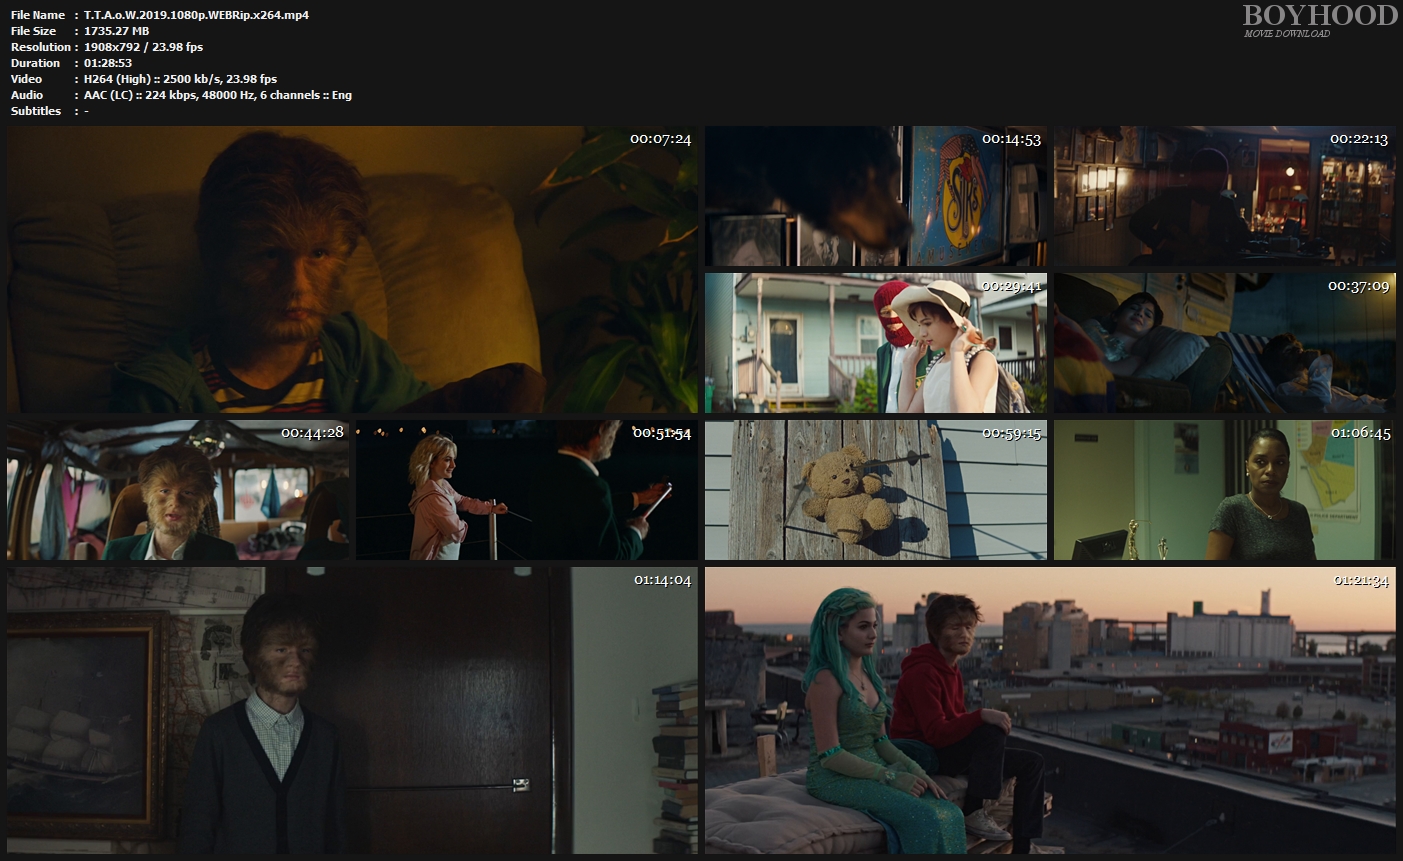Viewport: 1403px width, 861px height.
Task: Open the large thumbnail at 00:07:24
Action: coord(352,270)
